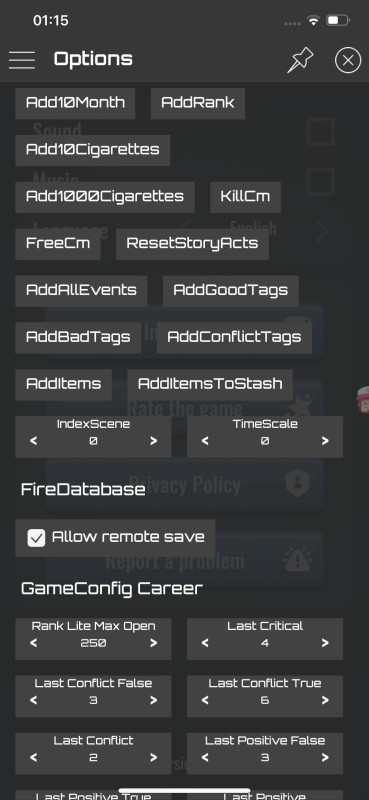
Task: Tap the Add10Month button
Action: [75, 103]
